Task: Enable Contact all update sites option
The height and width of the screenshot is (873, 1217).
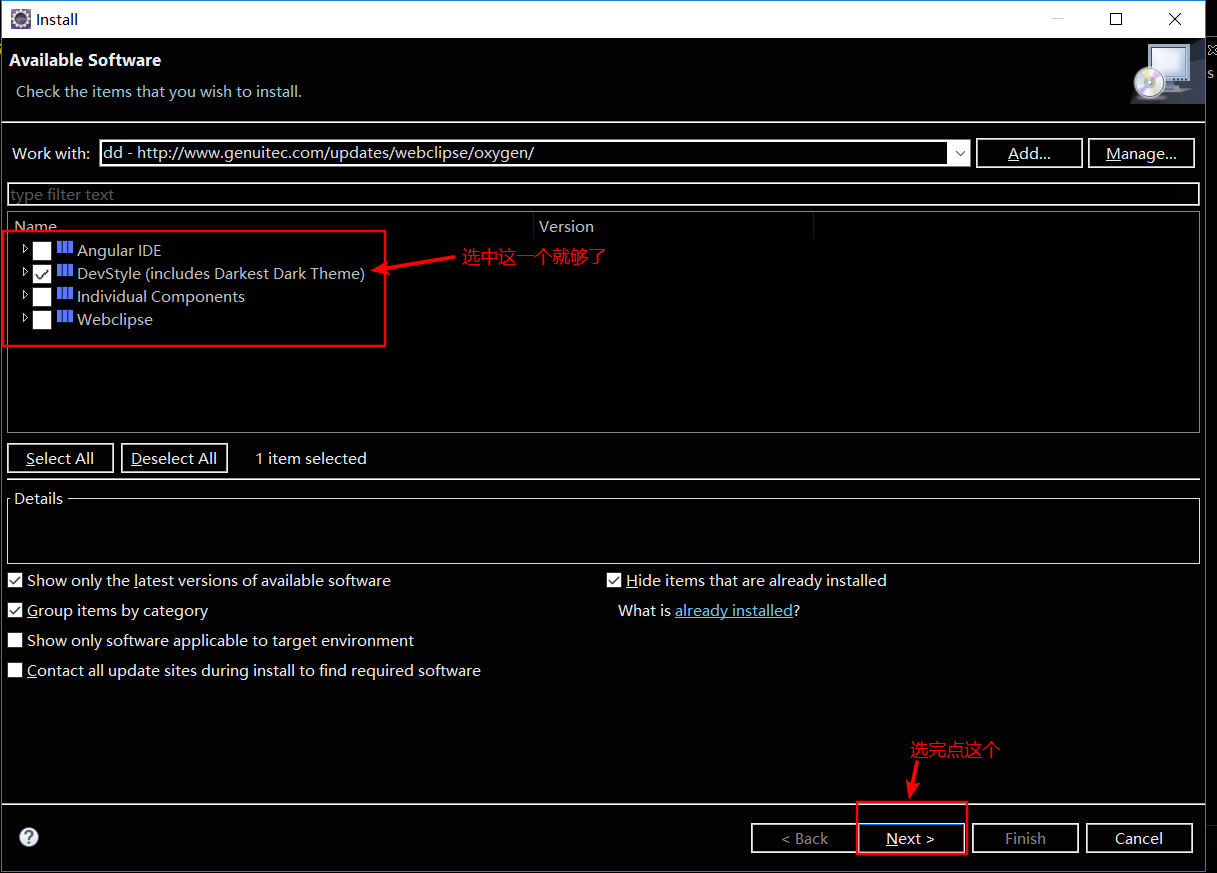Action: [15, 671]
